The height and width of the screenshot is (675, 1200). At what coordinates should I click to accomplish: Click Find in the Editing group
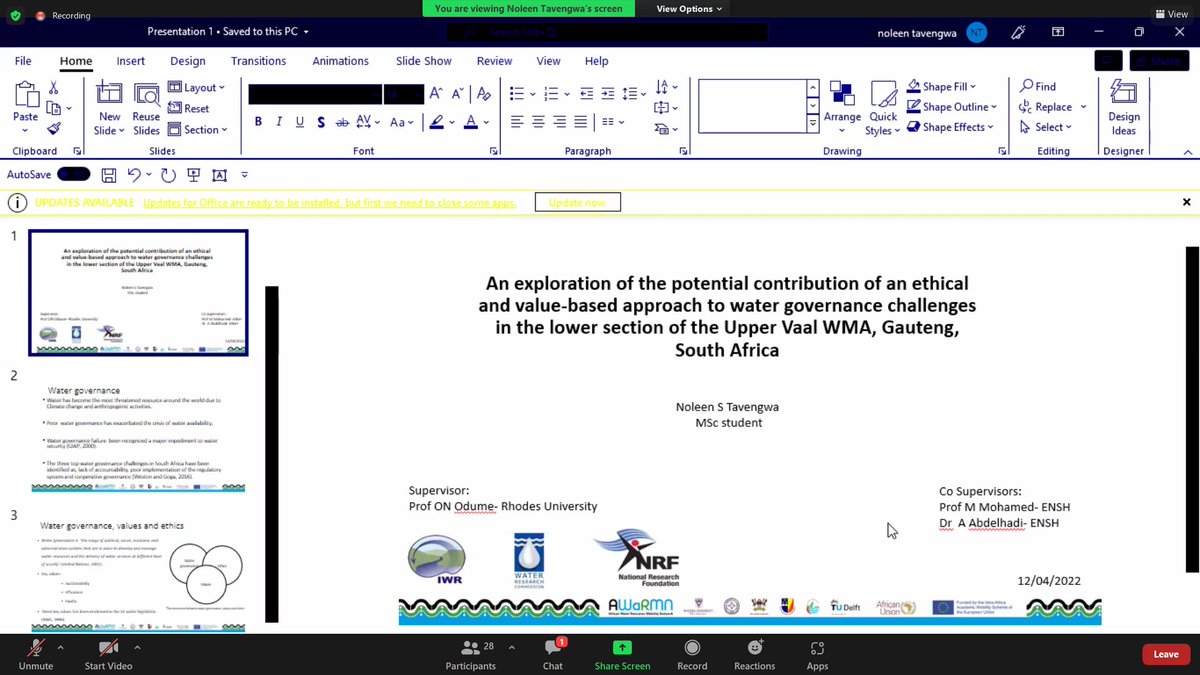pyautogui.click(x=1037, y=86)
